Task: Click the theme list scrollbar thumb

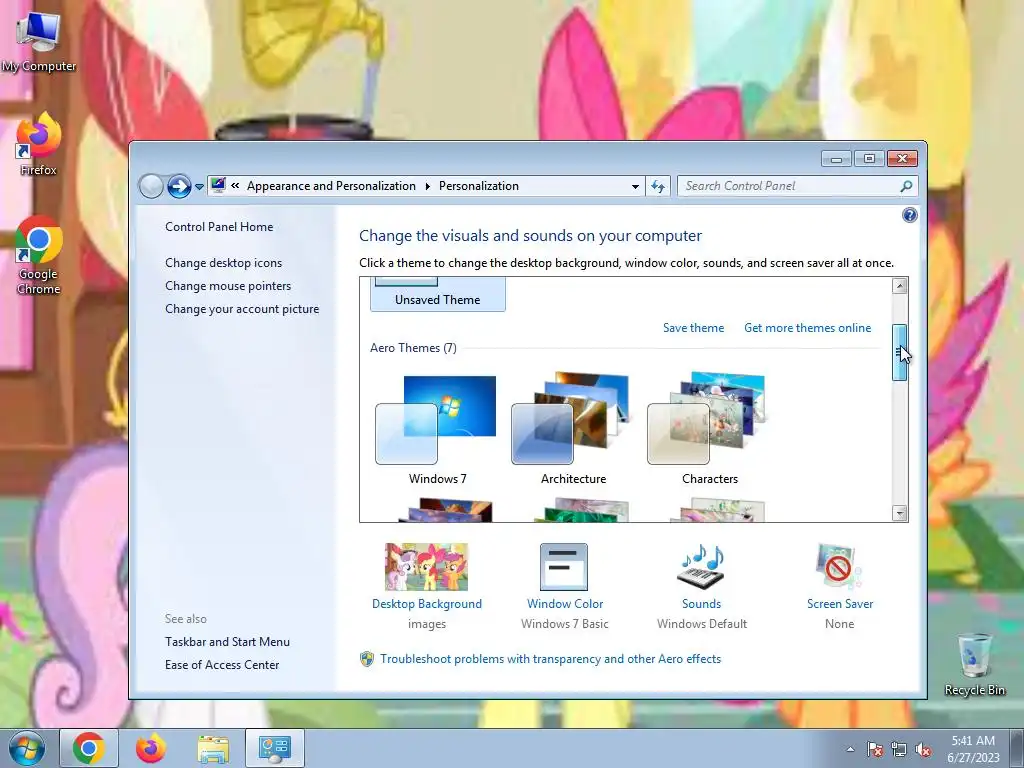Action: [x=899, y=353]
